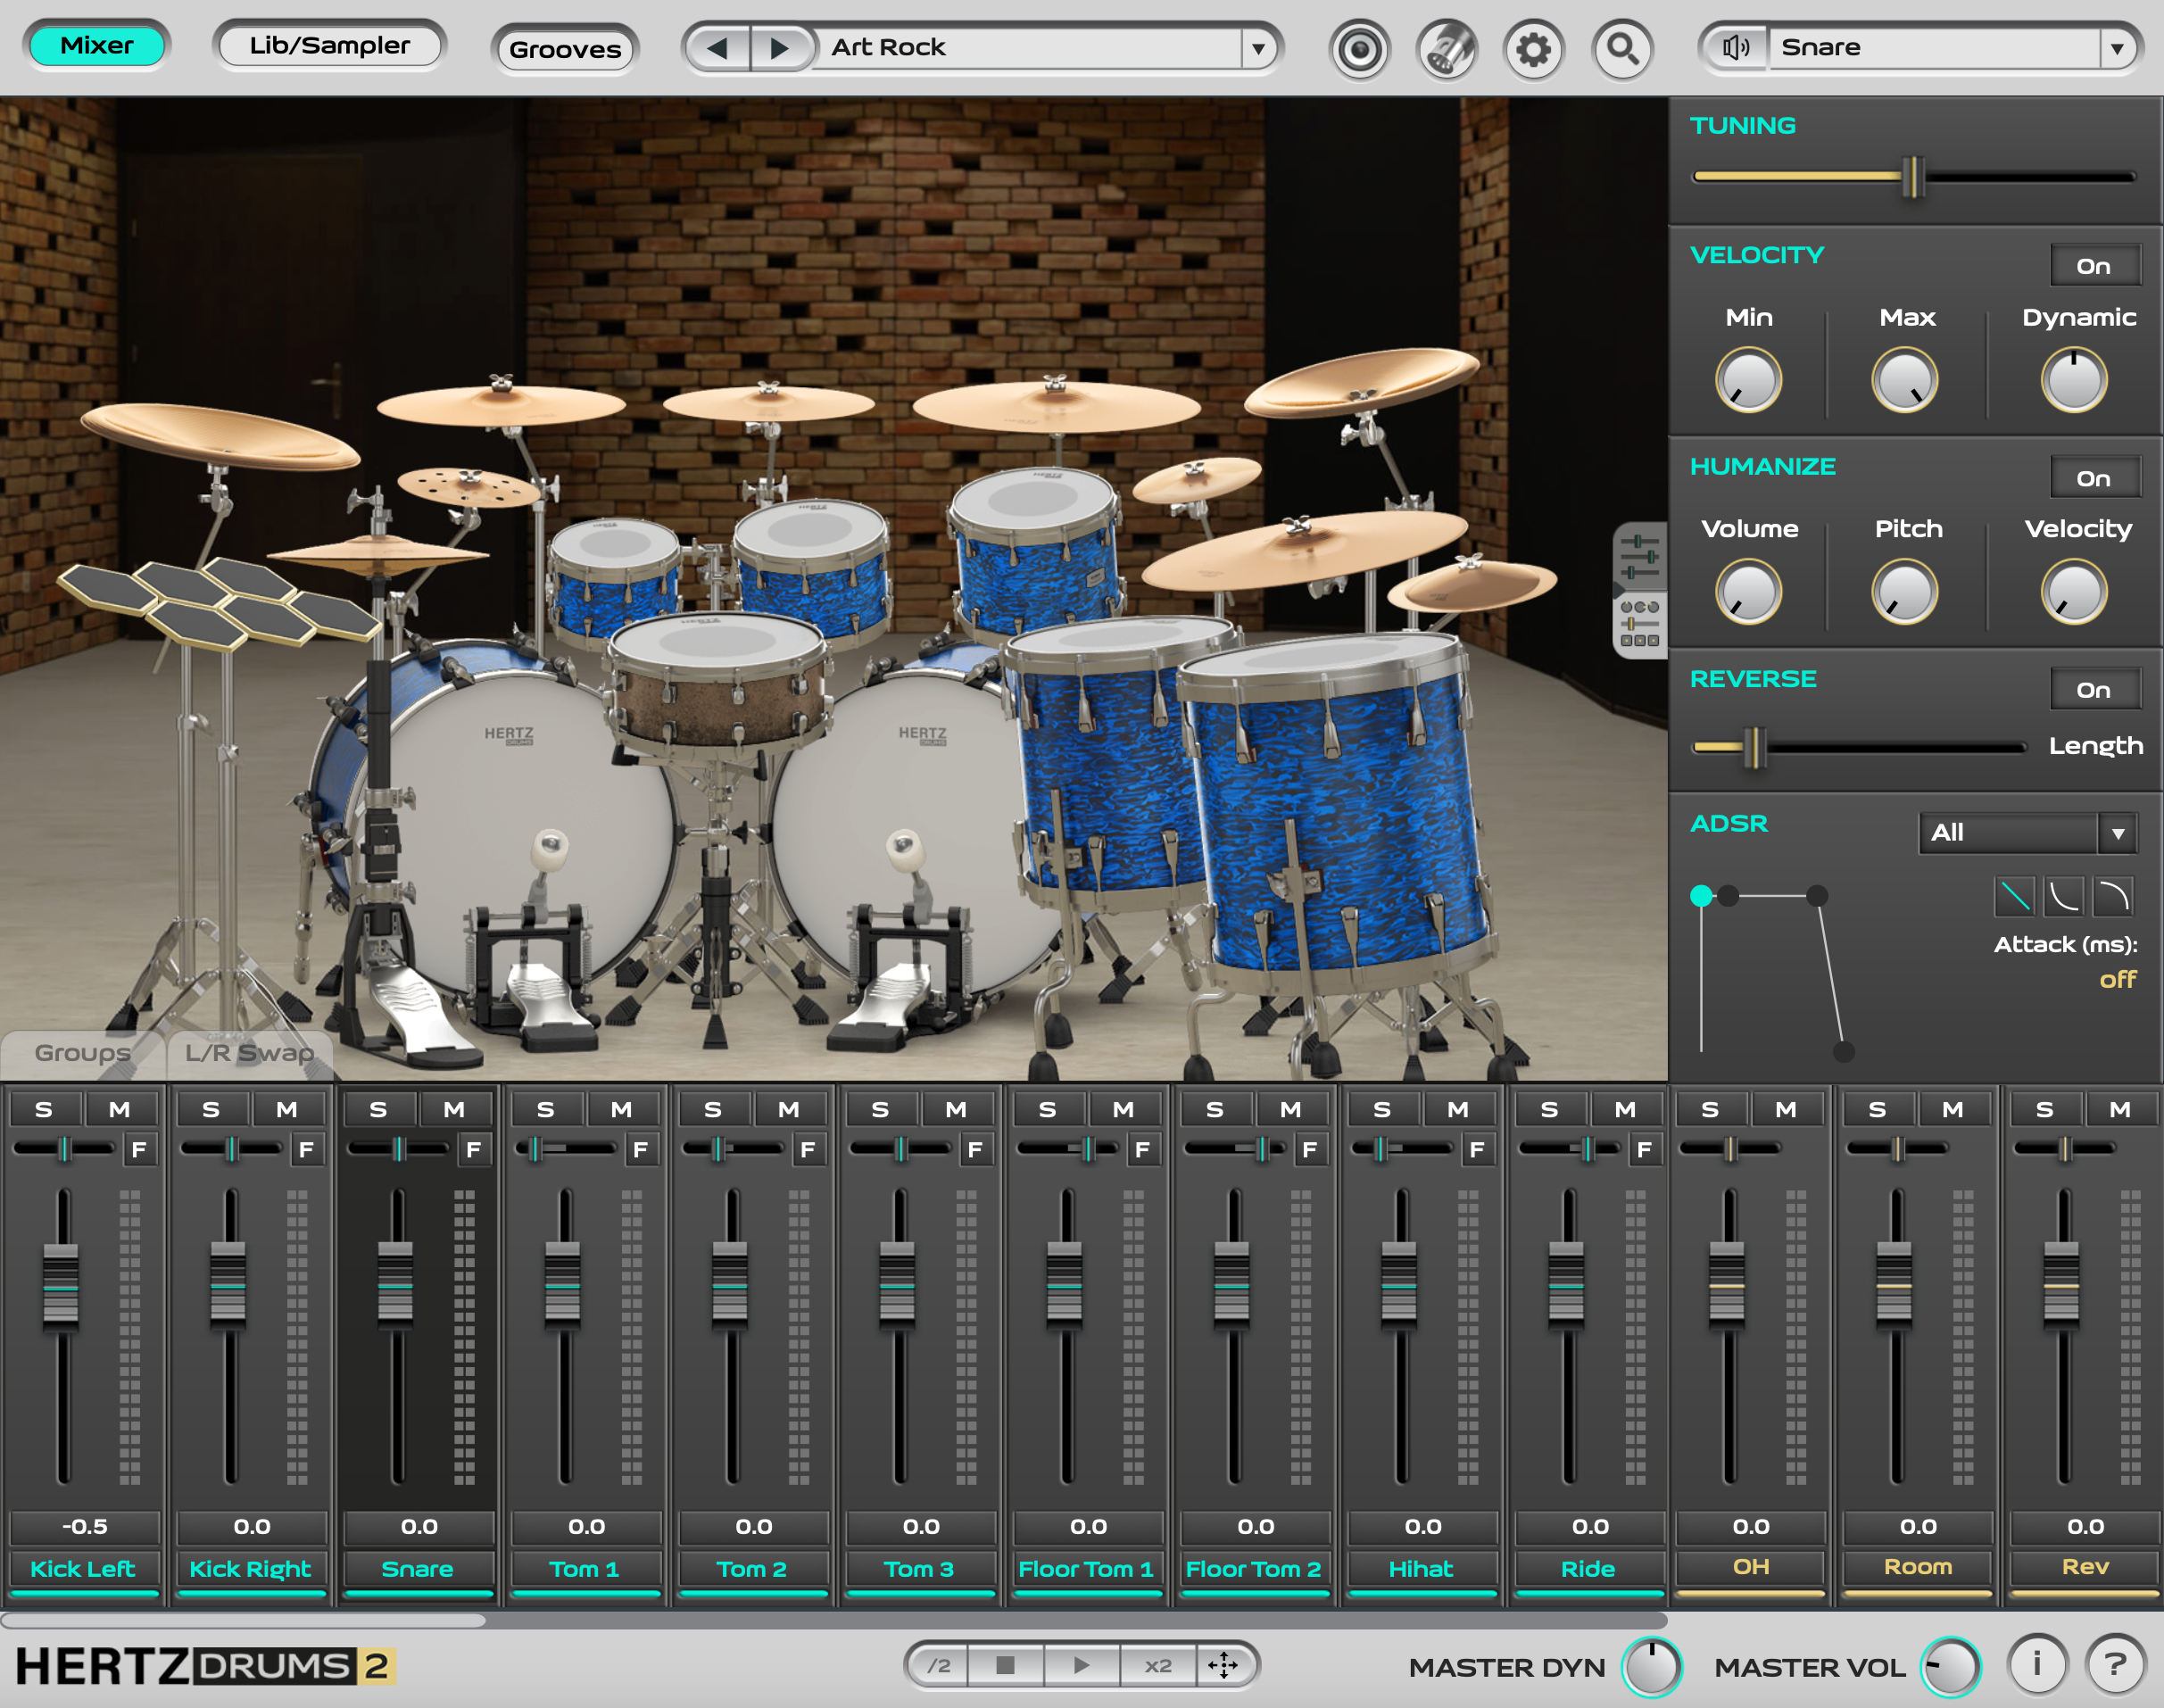Viewport: 2164px width, 1708px height.
Task: Click the Tom 2 F button
Action: pyautogui.click(x=808, y=1150)
